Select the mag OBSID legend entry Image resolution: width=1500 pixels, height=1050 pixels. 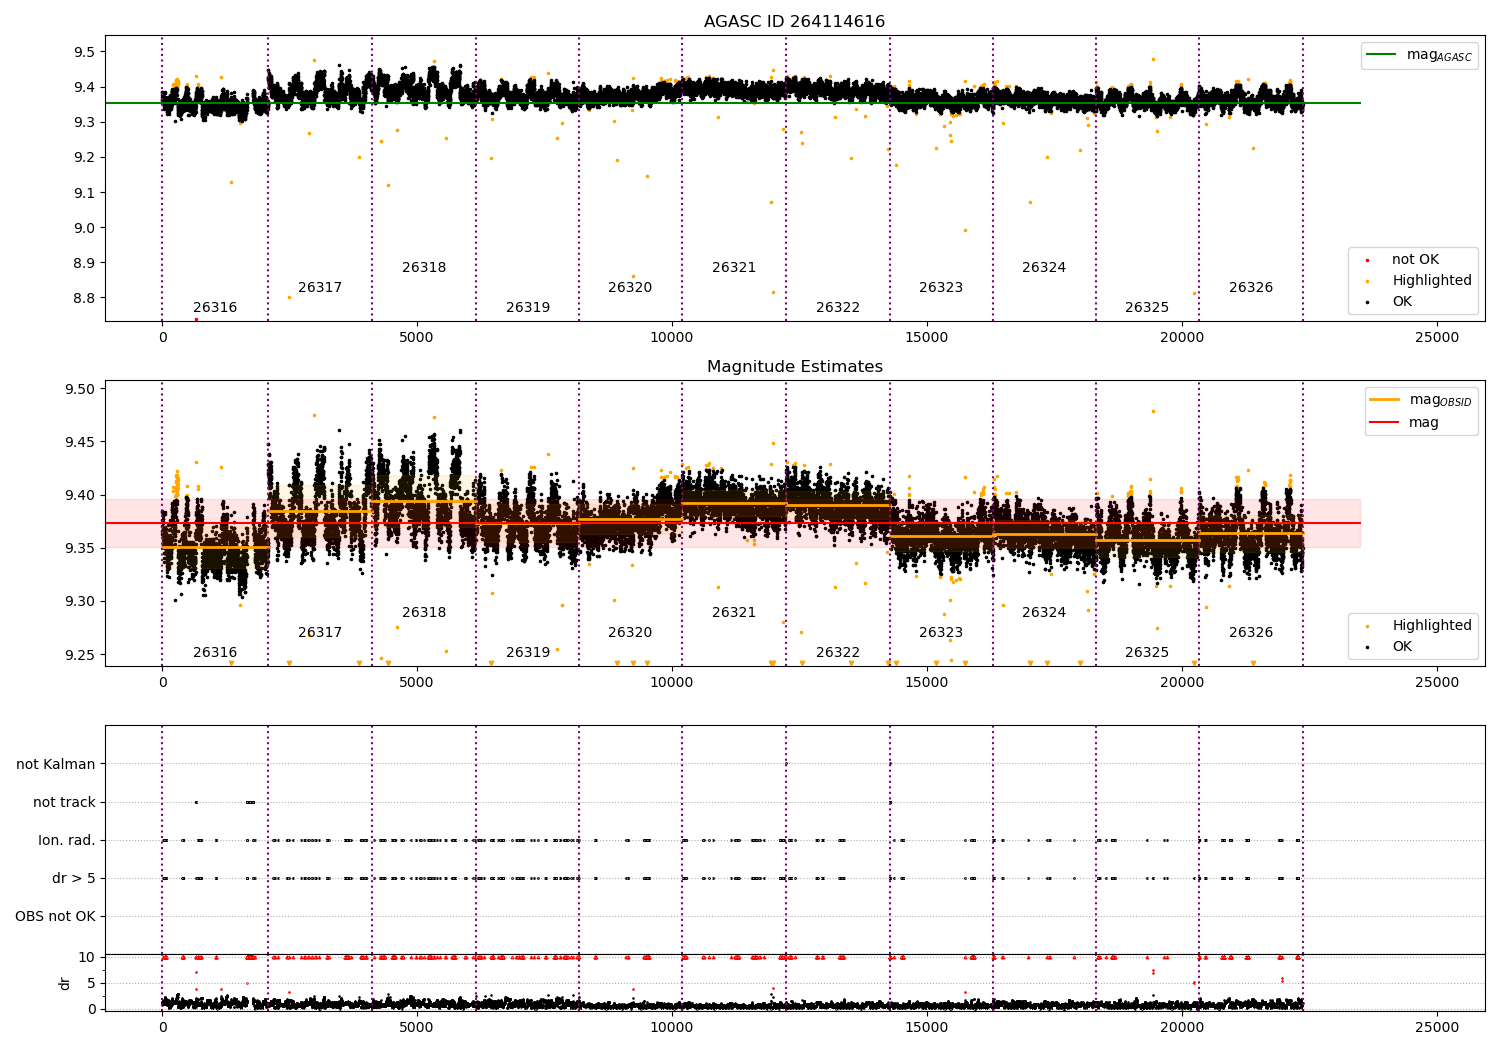(1420, 400)
